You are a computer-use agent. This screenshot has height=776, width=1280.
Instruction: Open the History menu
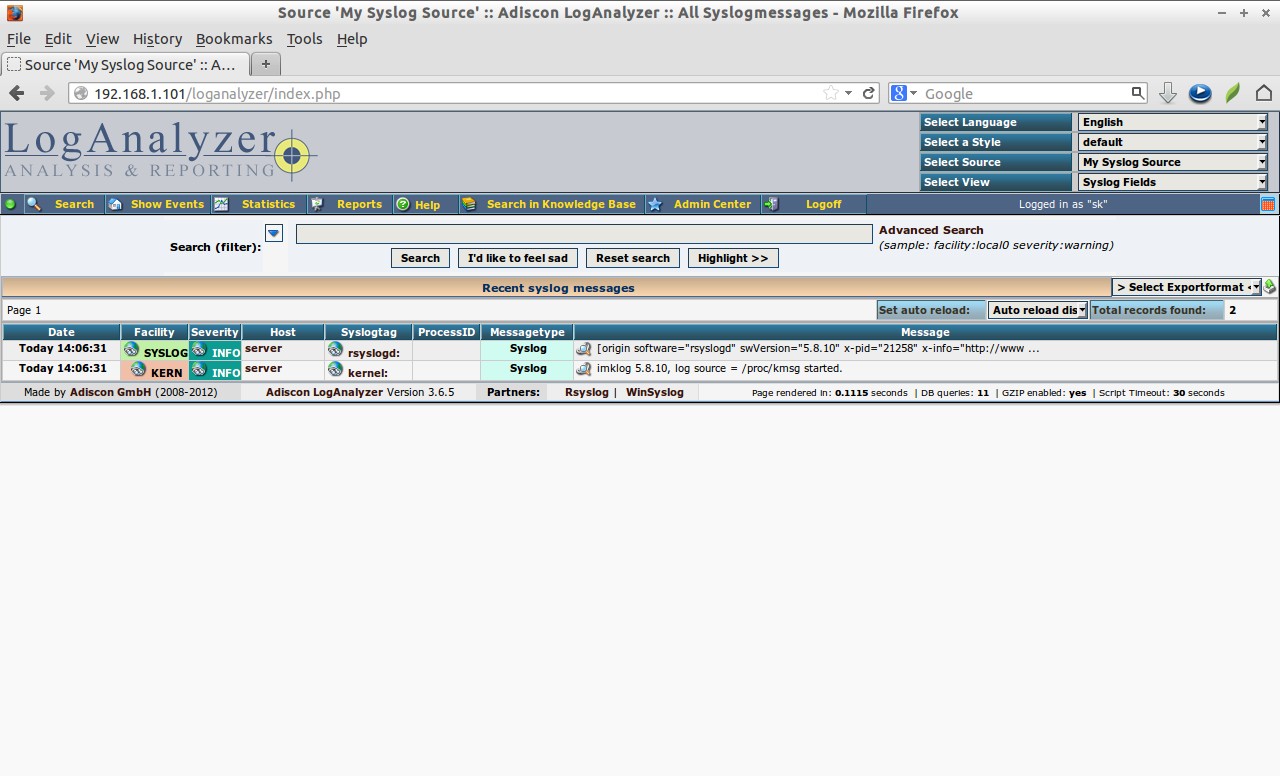point(158,39)
